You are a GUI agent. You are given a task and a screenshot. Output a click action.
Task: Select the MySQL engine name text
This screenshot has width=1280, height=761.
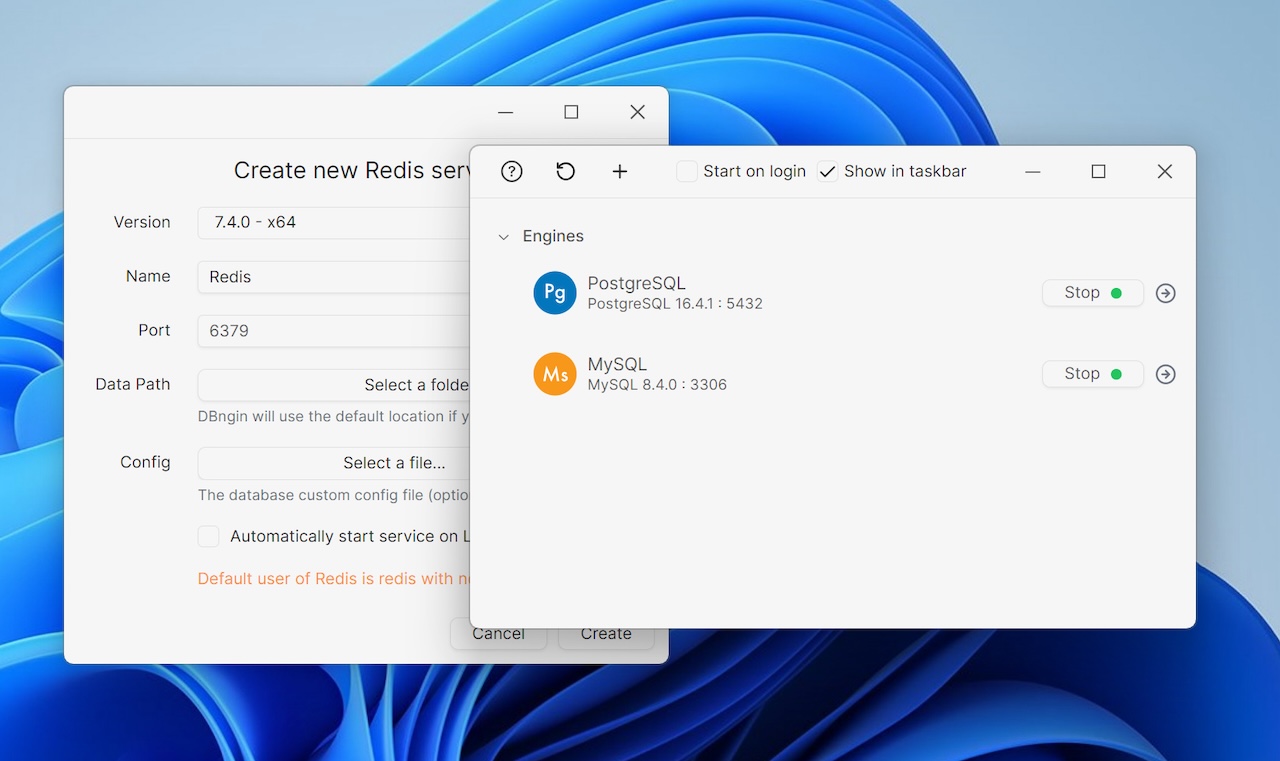coord(617,364)
